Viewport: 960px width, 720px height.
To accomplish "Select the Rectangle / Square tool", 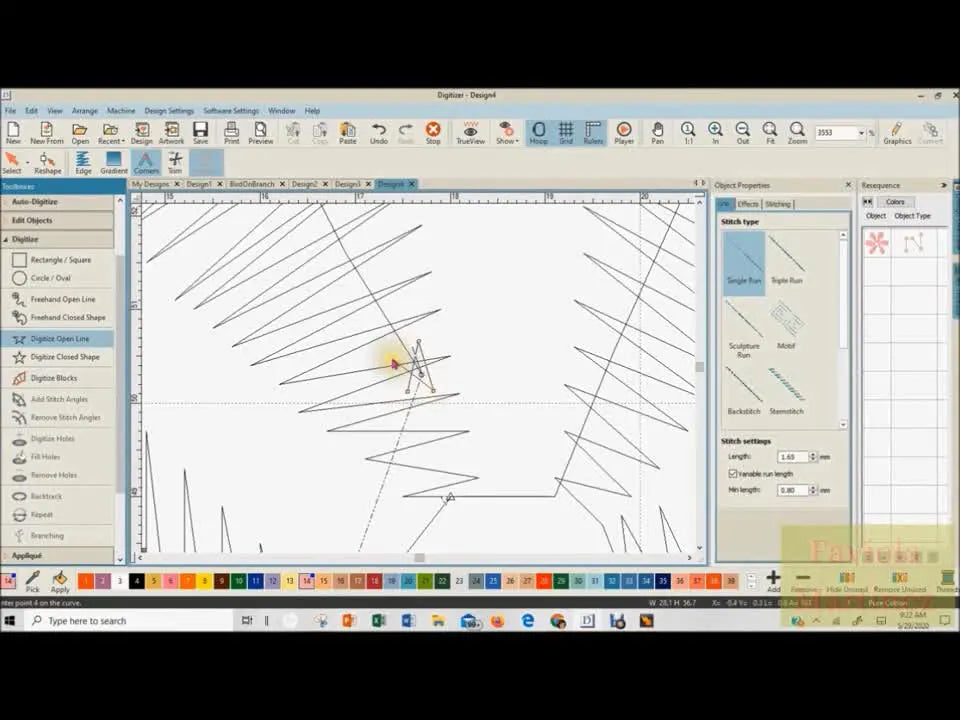I will (x=60, y=259).
